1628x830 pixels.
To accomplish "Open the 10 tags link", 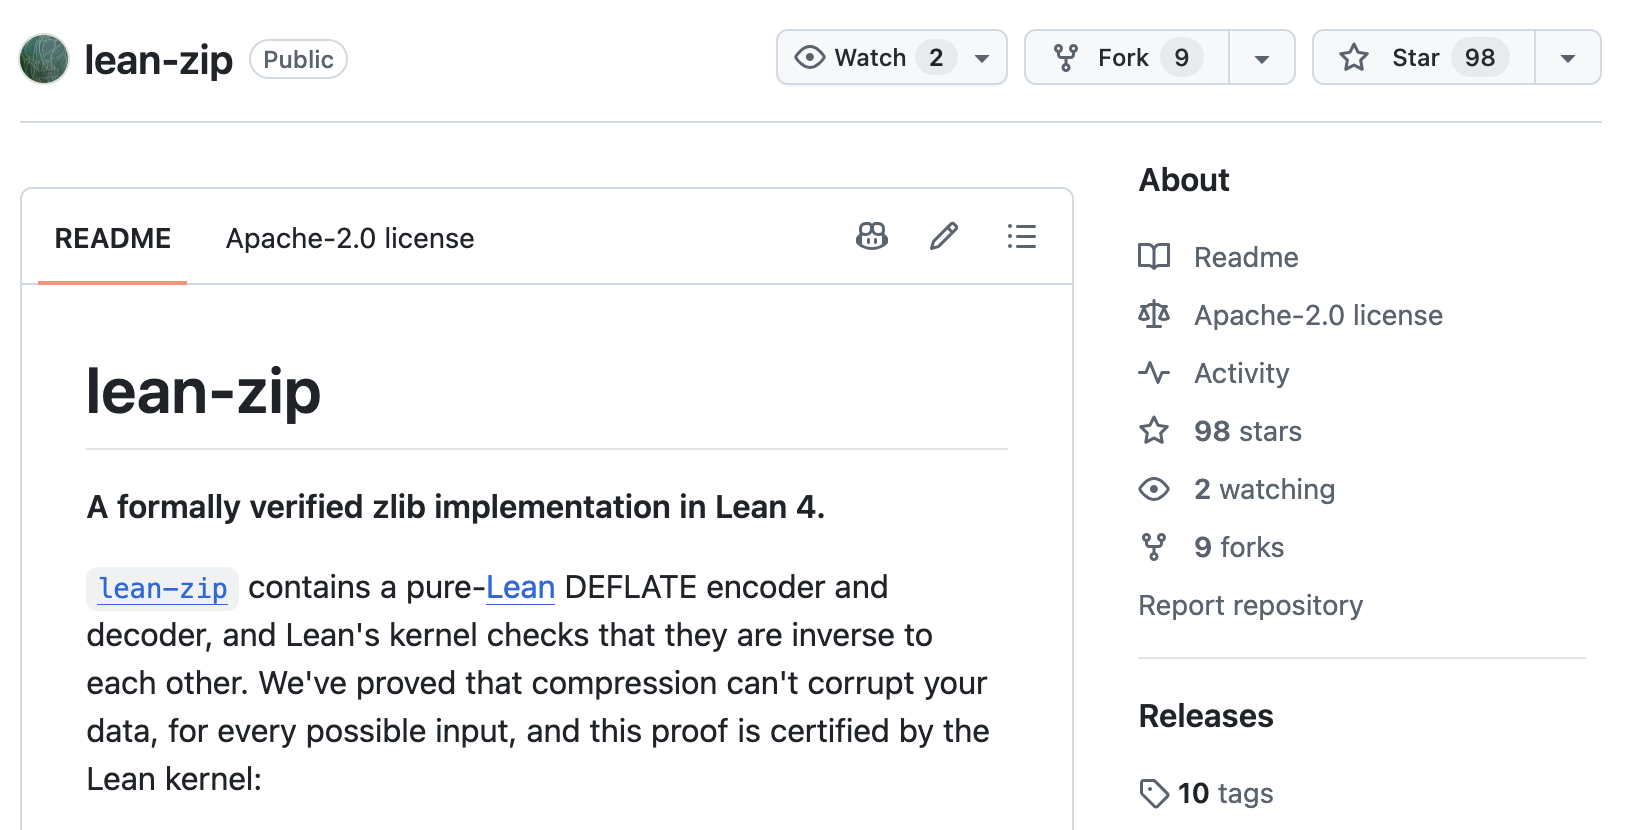I will click(x=1226, y=793).
